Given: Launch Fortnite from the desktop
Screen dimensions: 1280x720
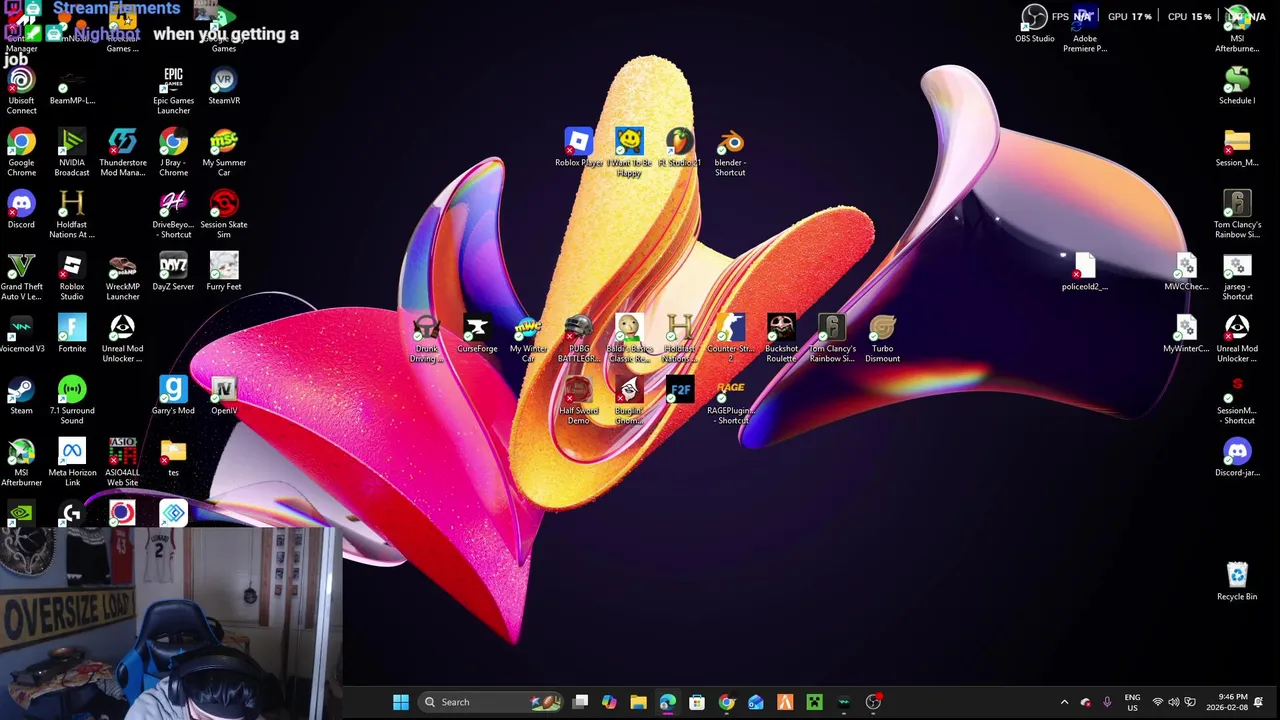Looking at the screenshot, I should (x=72, y=334).
